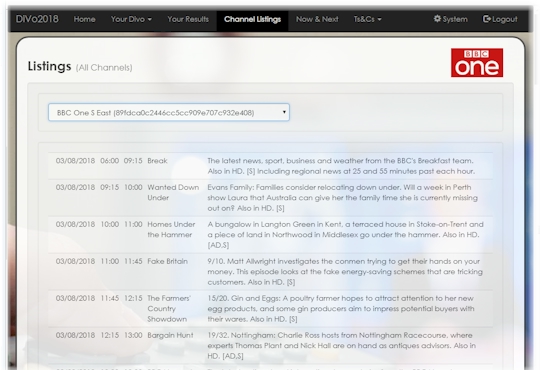Click the BBC One logo
Screen dimensions: 540x370
click(477, 63)
